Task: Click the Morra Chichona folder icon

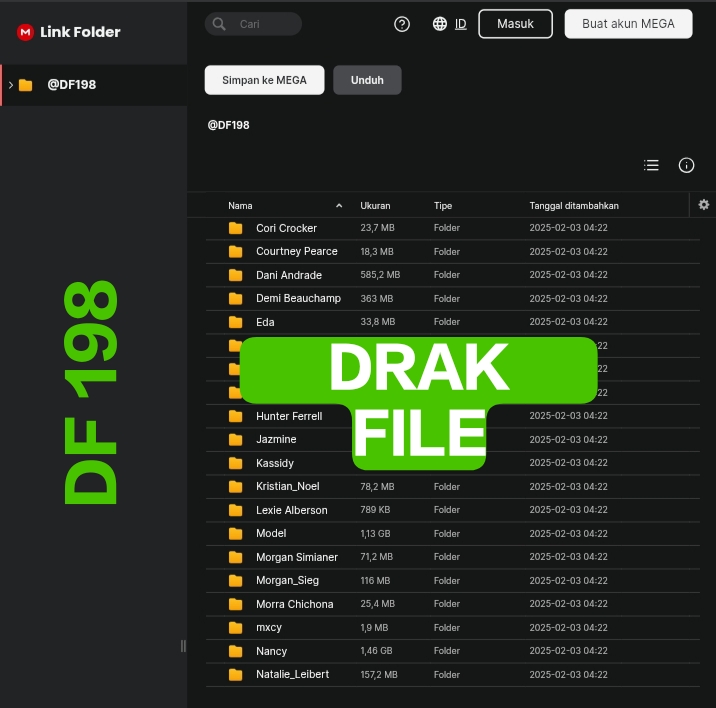Action: [236, 604]
